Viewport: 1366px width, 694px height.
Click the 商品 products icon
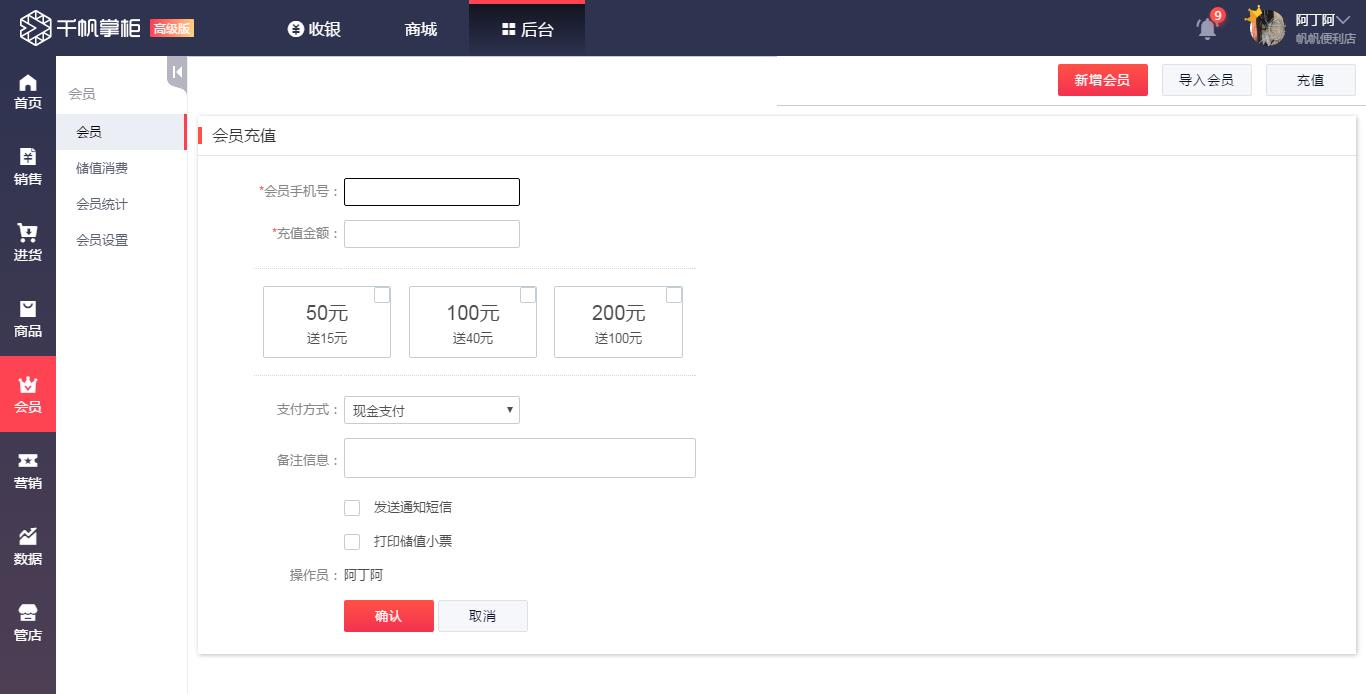coord(28,318)
